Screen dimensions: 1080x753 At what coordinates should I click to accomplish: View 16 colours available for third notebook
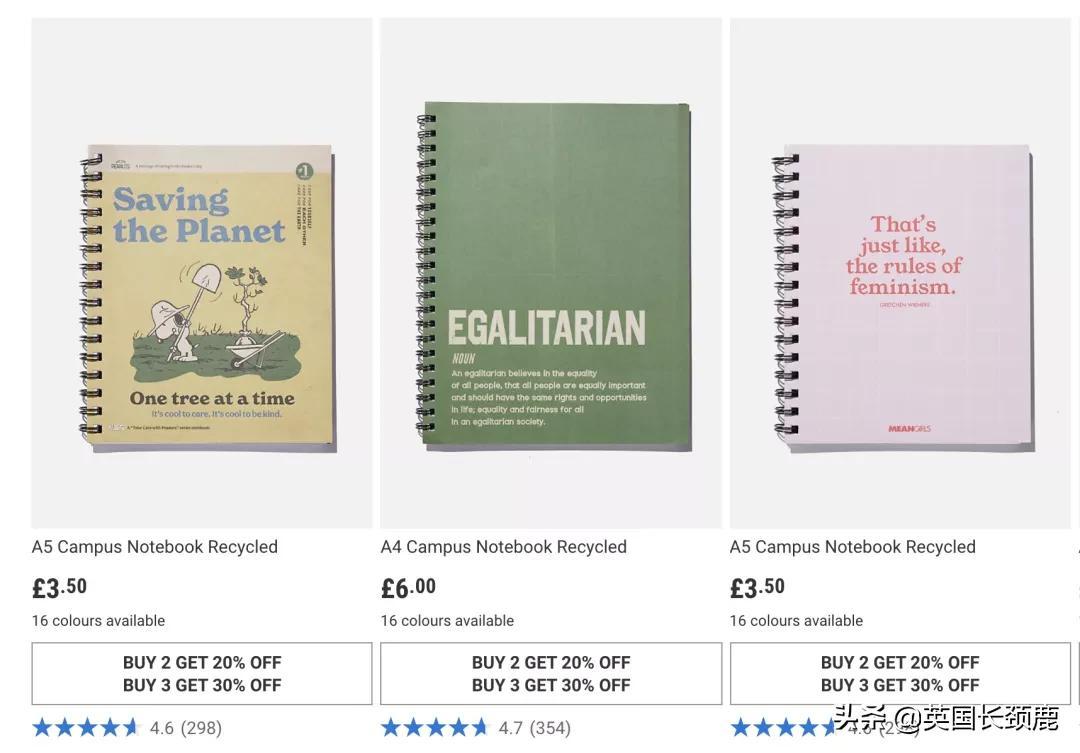796,621
